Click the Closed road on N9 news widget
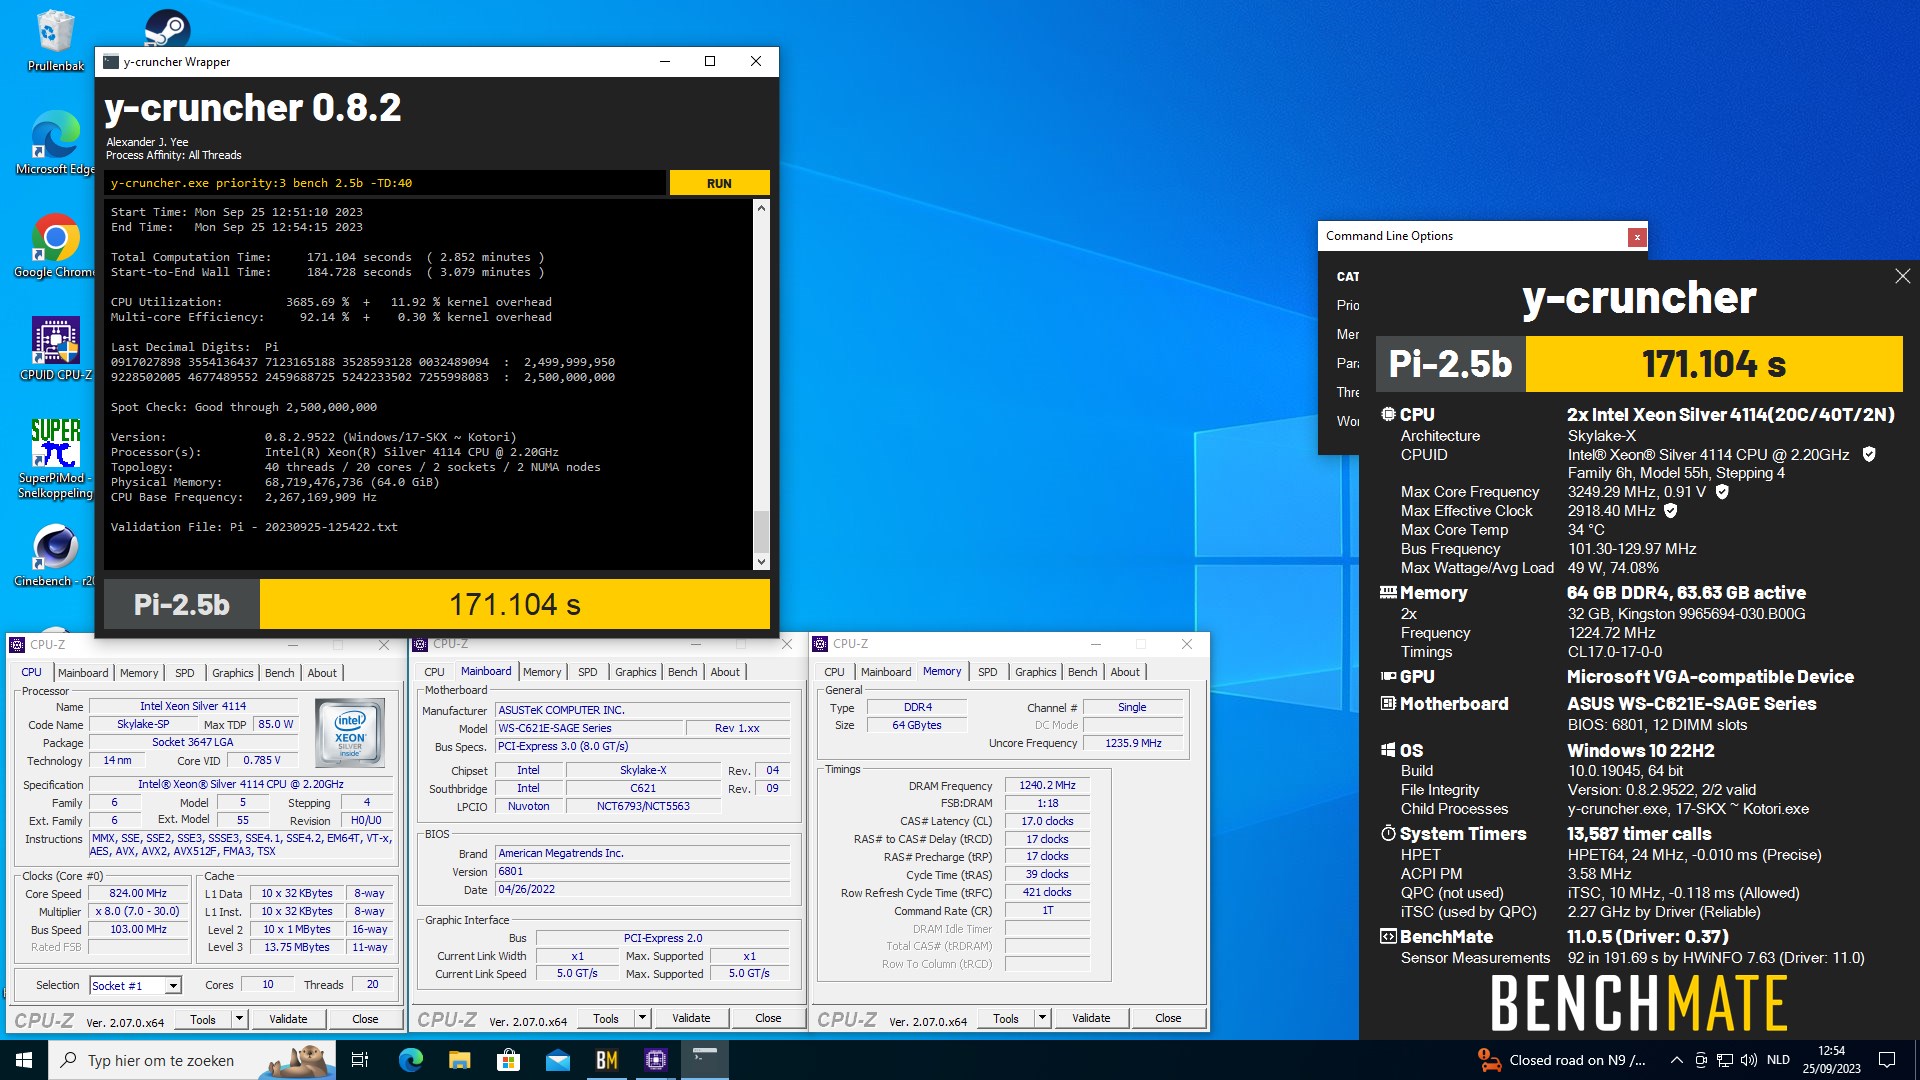The image size is (1920, 1080). 1561,1060
